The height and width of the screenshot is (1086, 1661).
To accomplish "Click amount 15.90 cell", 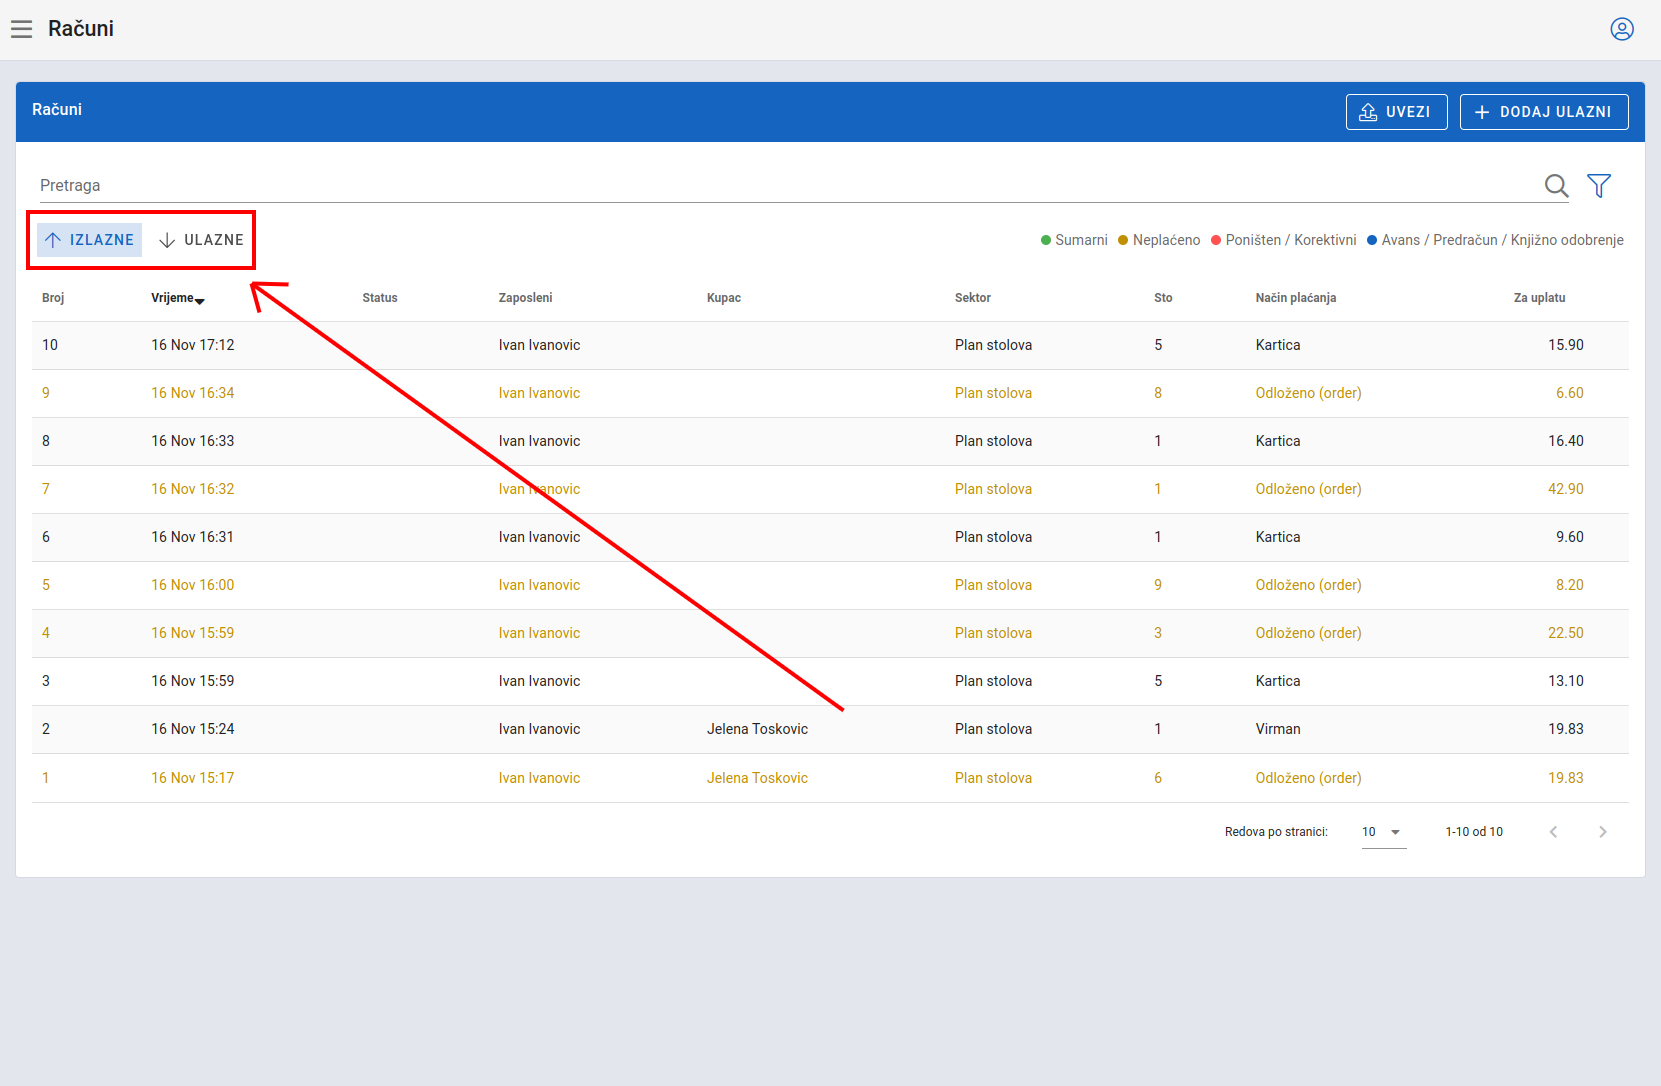I will pyautogui.click(x=1566, y=345).
